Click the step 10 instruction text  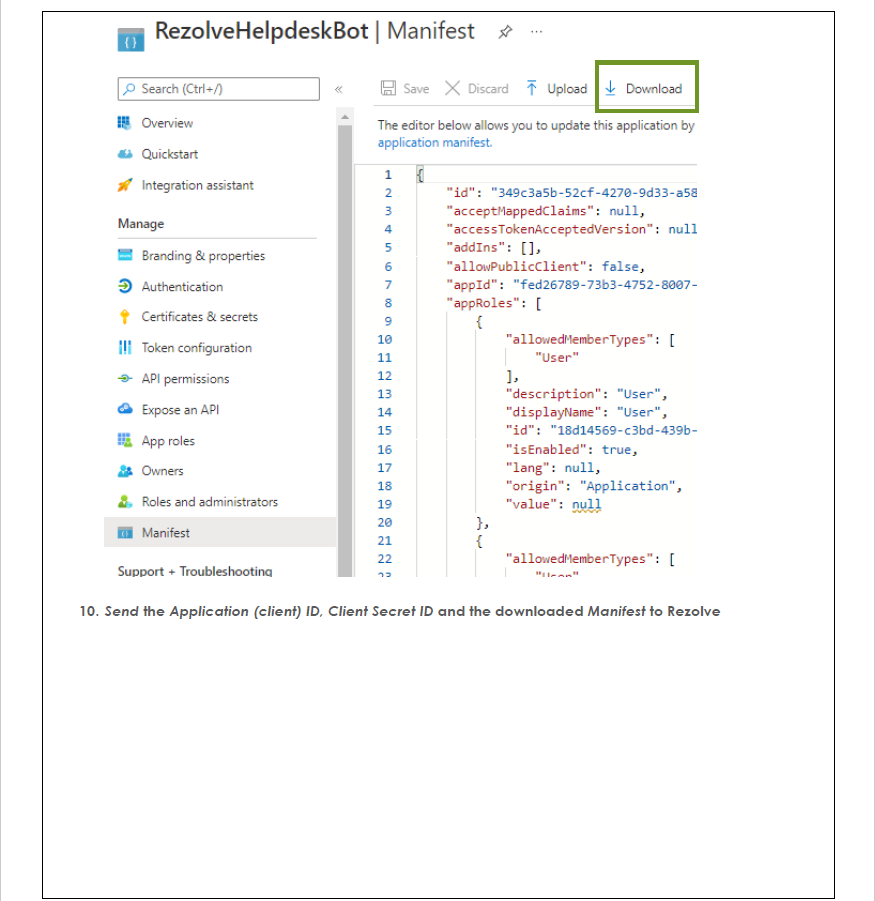point(400,611)
